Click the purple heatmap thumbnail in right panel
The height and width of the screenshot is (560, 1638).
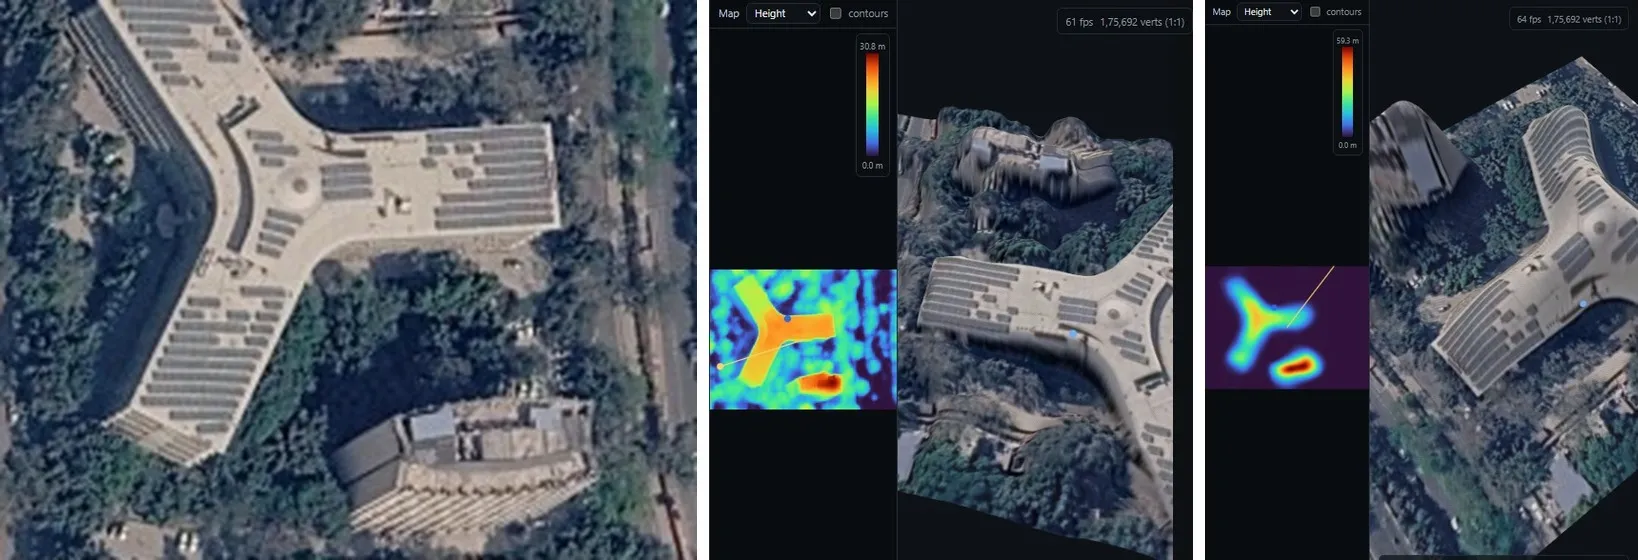click(1286, 327)
